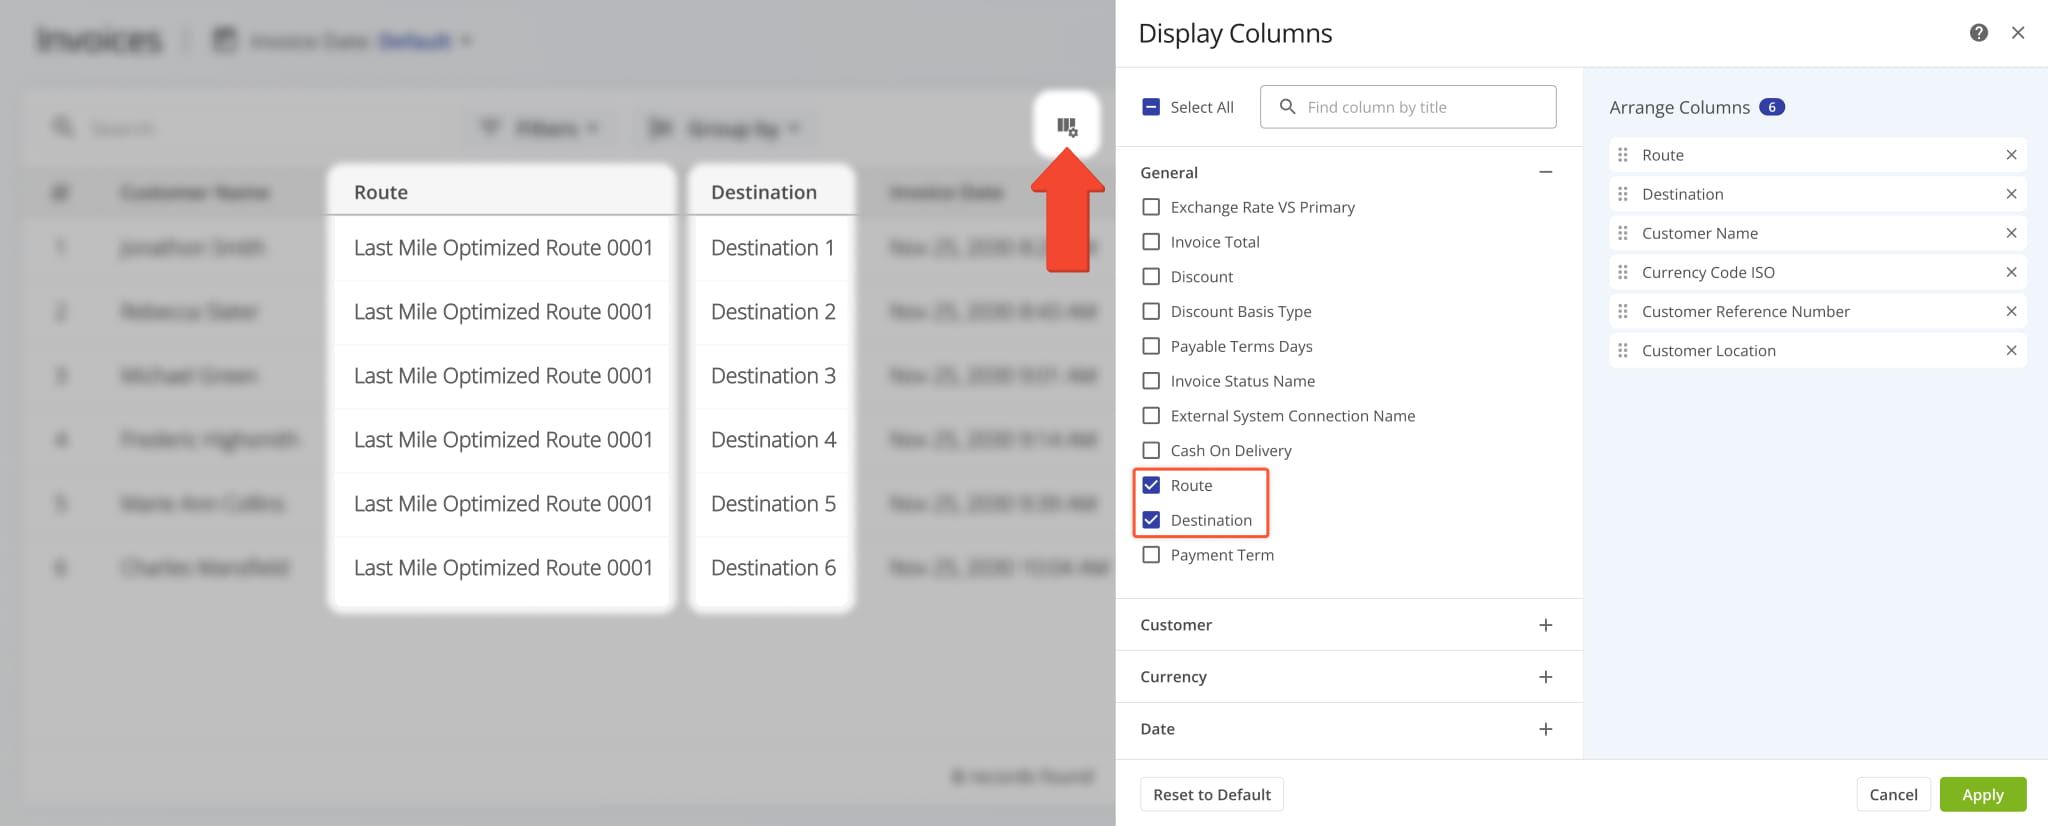Grab the drag handle for Customer Location
Image resolution: width=2048 pixels, height=826 pixels.
click(1623, 350)
